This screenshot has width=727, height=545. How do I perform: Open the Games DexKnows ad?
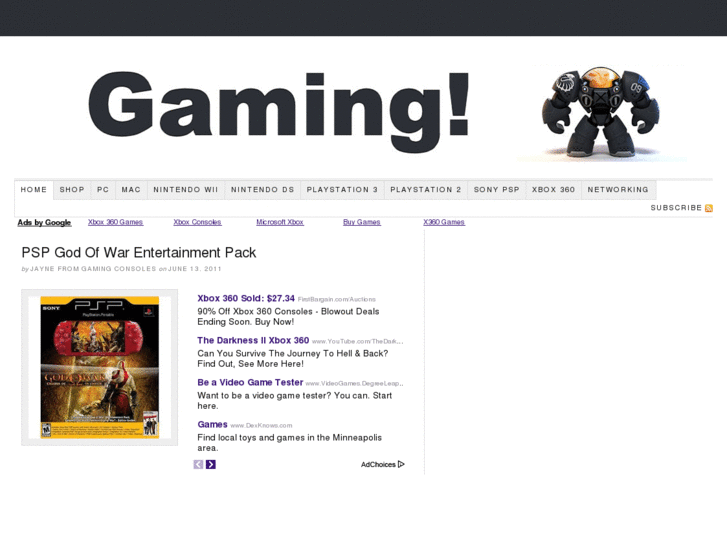click(x=212, y=424)
